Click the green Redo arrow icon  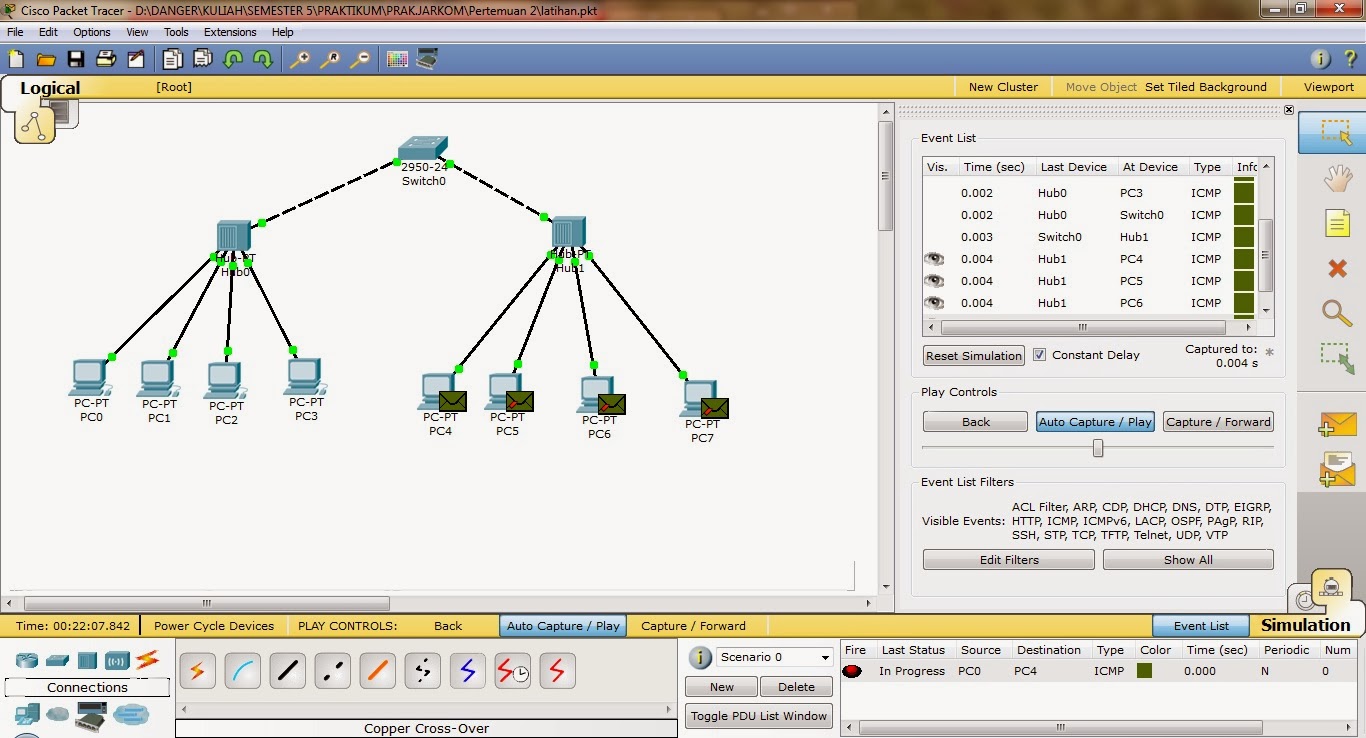(x=263, y=60)
